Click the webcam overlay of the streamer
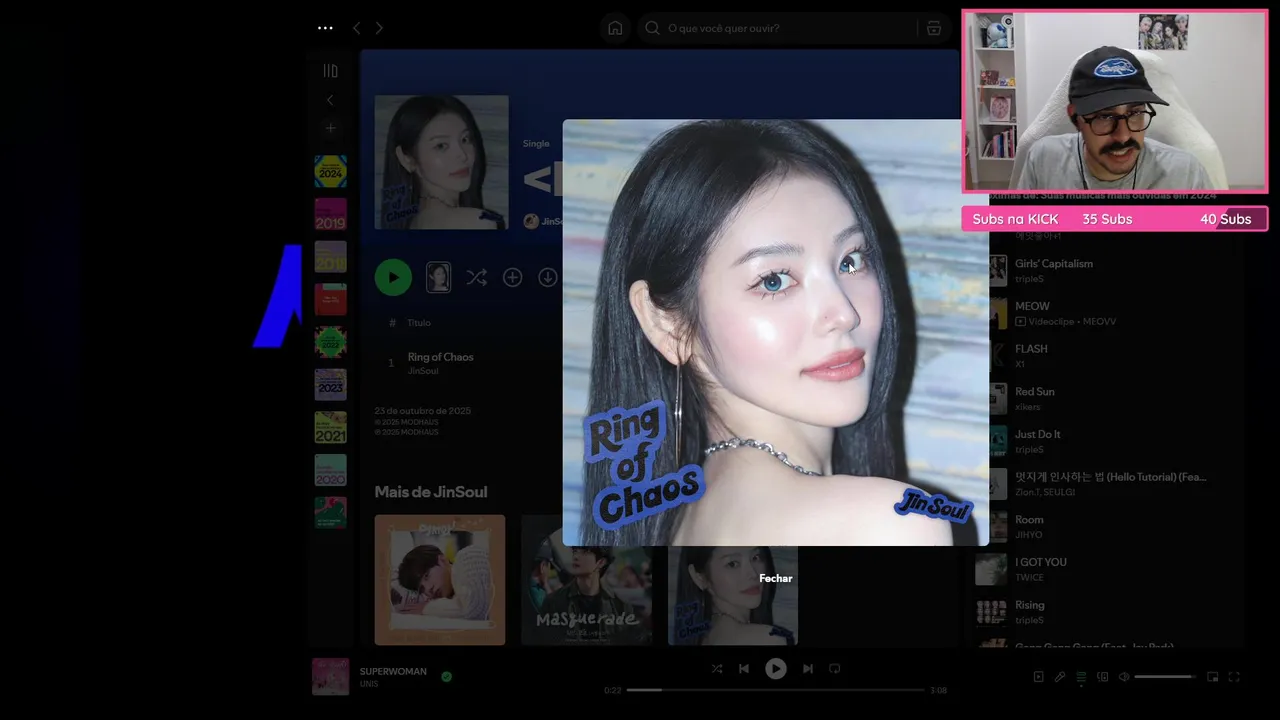 click(x=1115, y=101)
